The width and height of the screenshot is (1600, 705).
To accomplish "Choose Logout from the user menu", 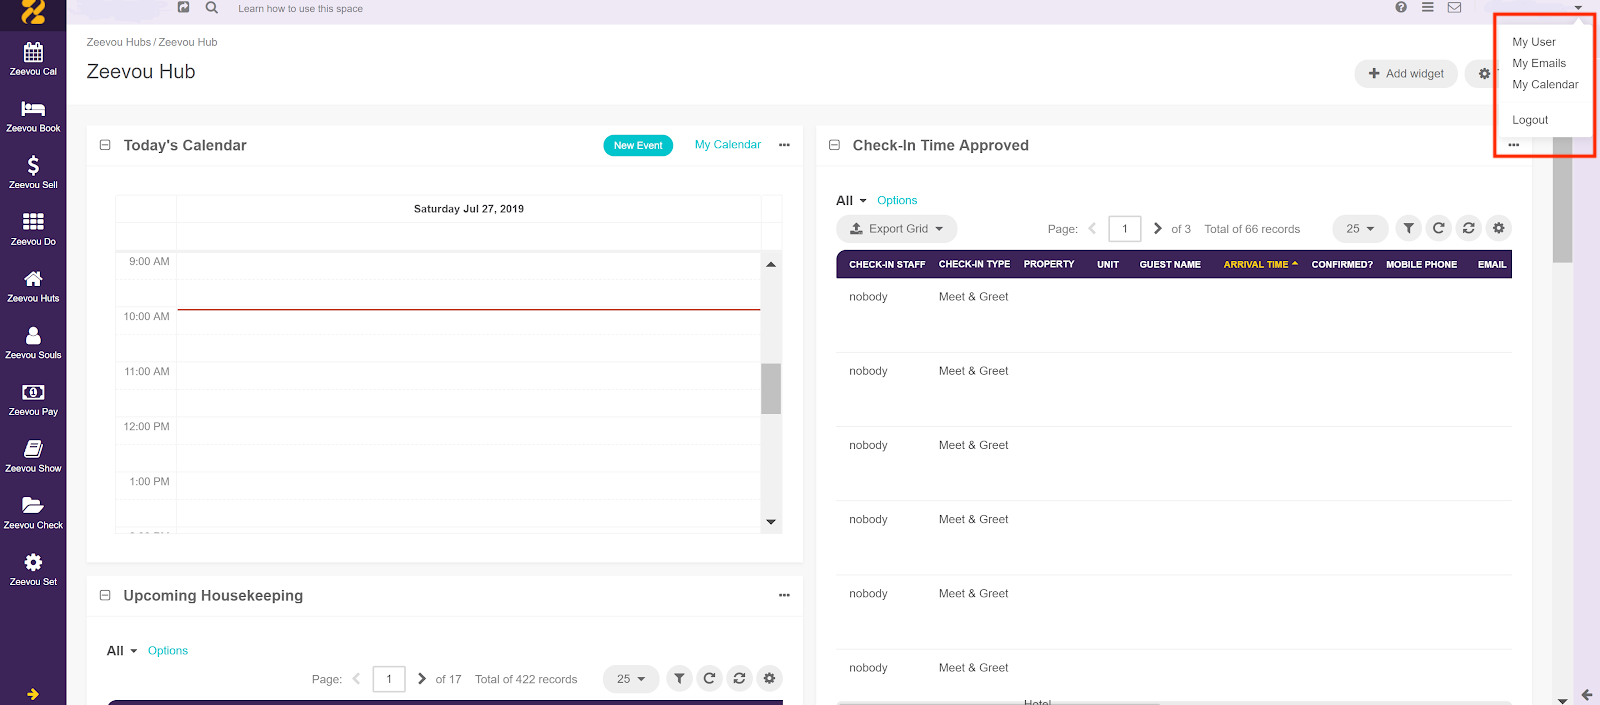I will pos(1530,120).
